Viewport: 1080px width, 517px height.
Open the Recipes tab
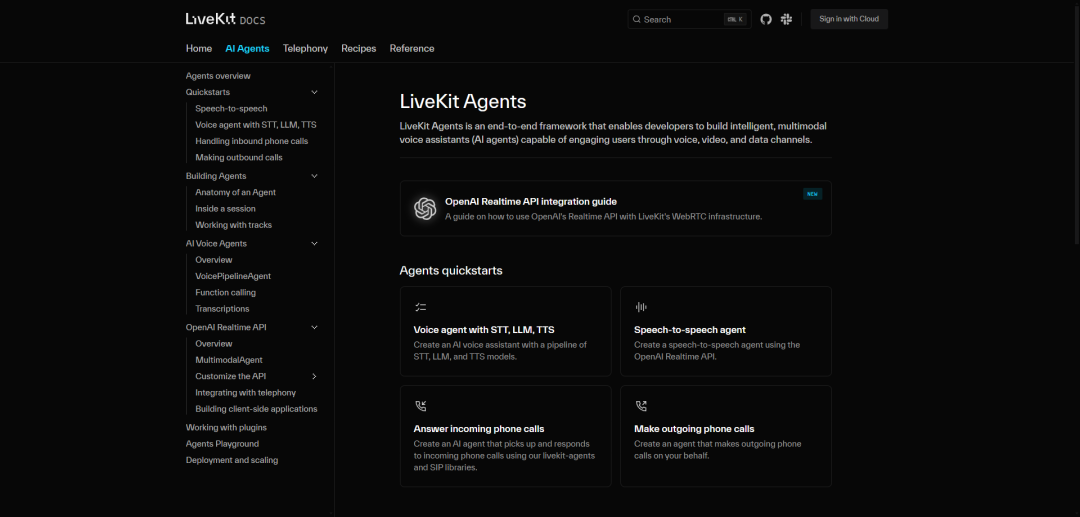[359, 49]
